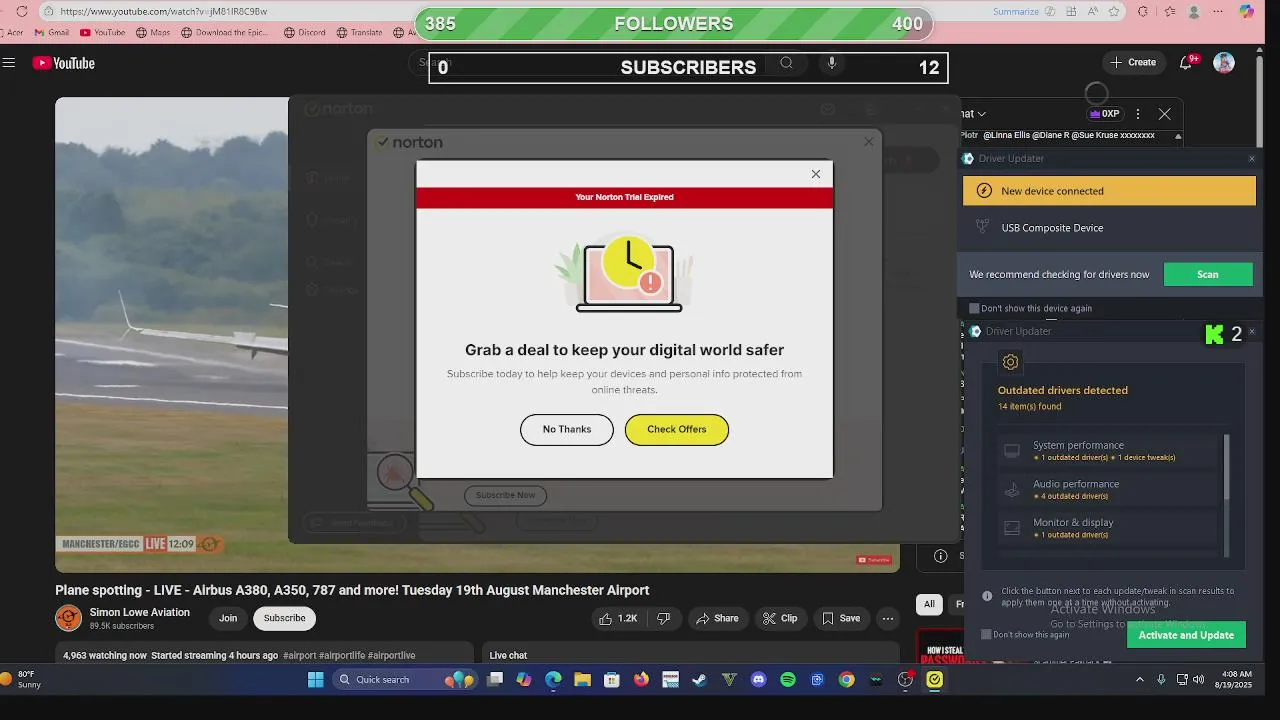Show hidden system tray icons chevron

(1139, 680)
